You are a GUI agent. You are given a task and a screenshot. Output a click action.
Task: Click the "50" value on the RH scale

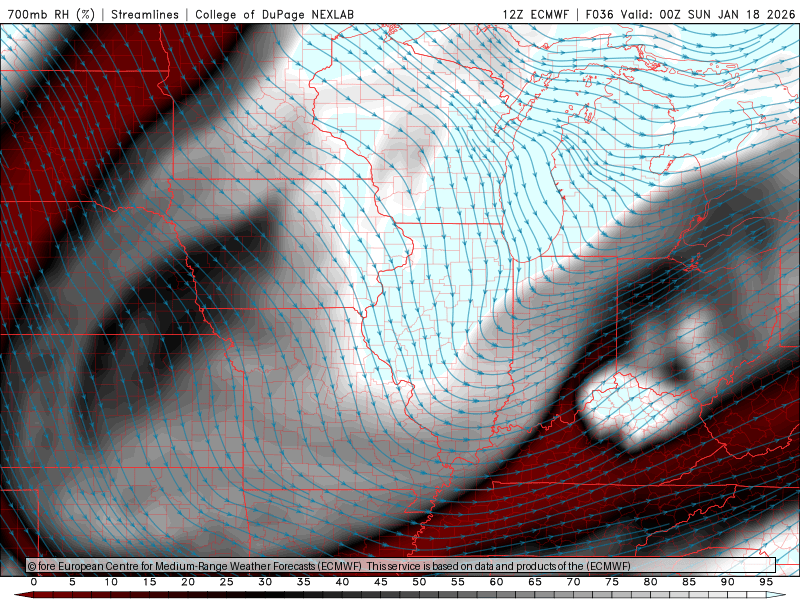tap(419, 582)
